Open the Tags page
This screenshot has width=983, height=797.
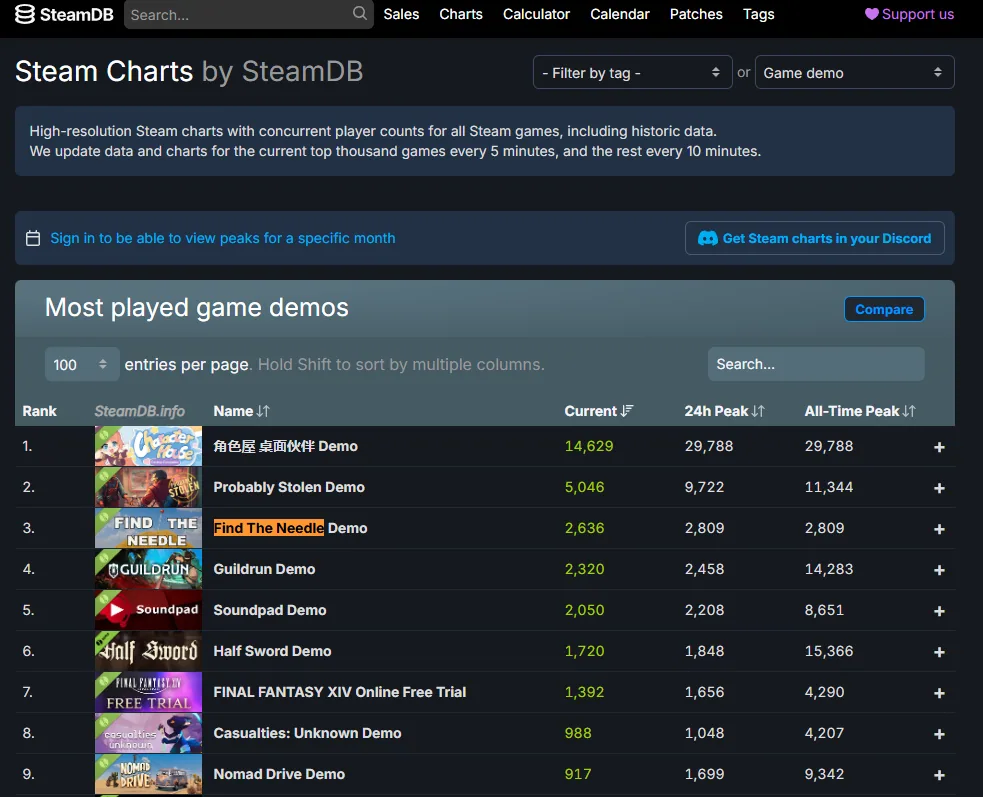coord(759,14)
